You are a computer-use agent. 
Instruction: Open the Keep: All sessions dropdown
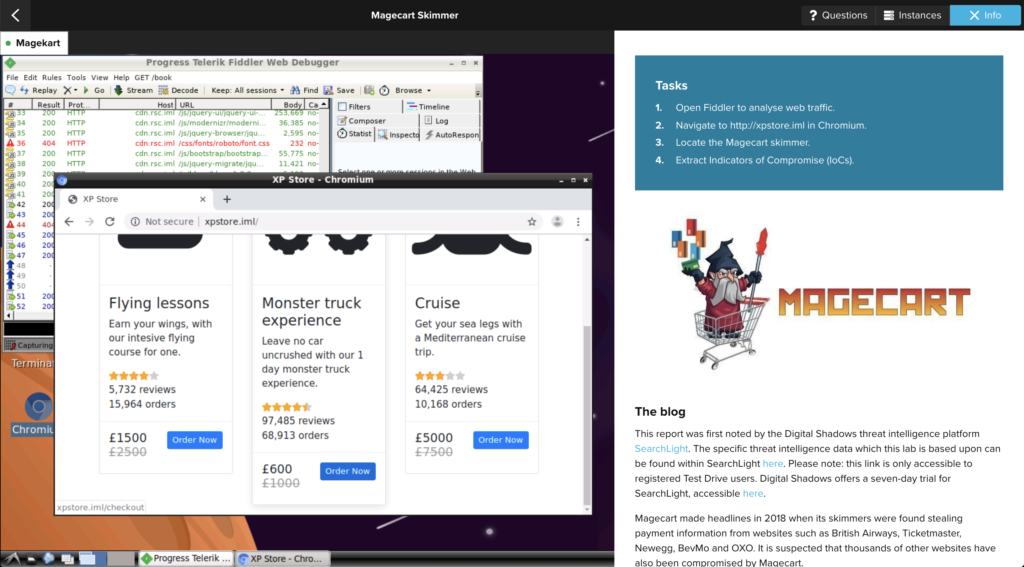[248, 90]
